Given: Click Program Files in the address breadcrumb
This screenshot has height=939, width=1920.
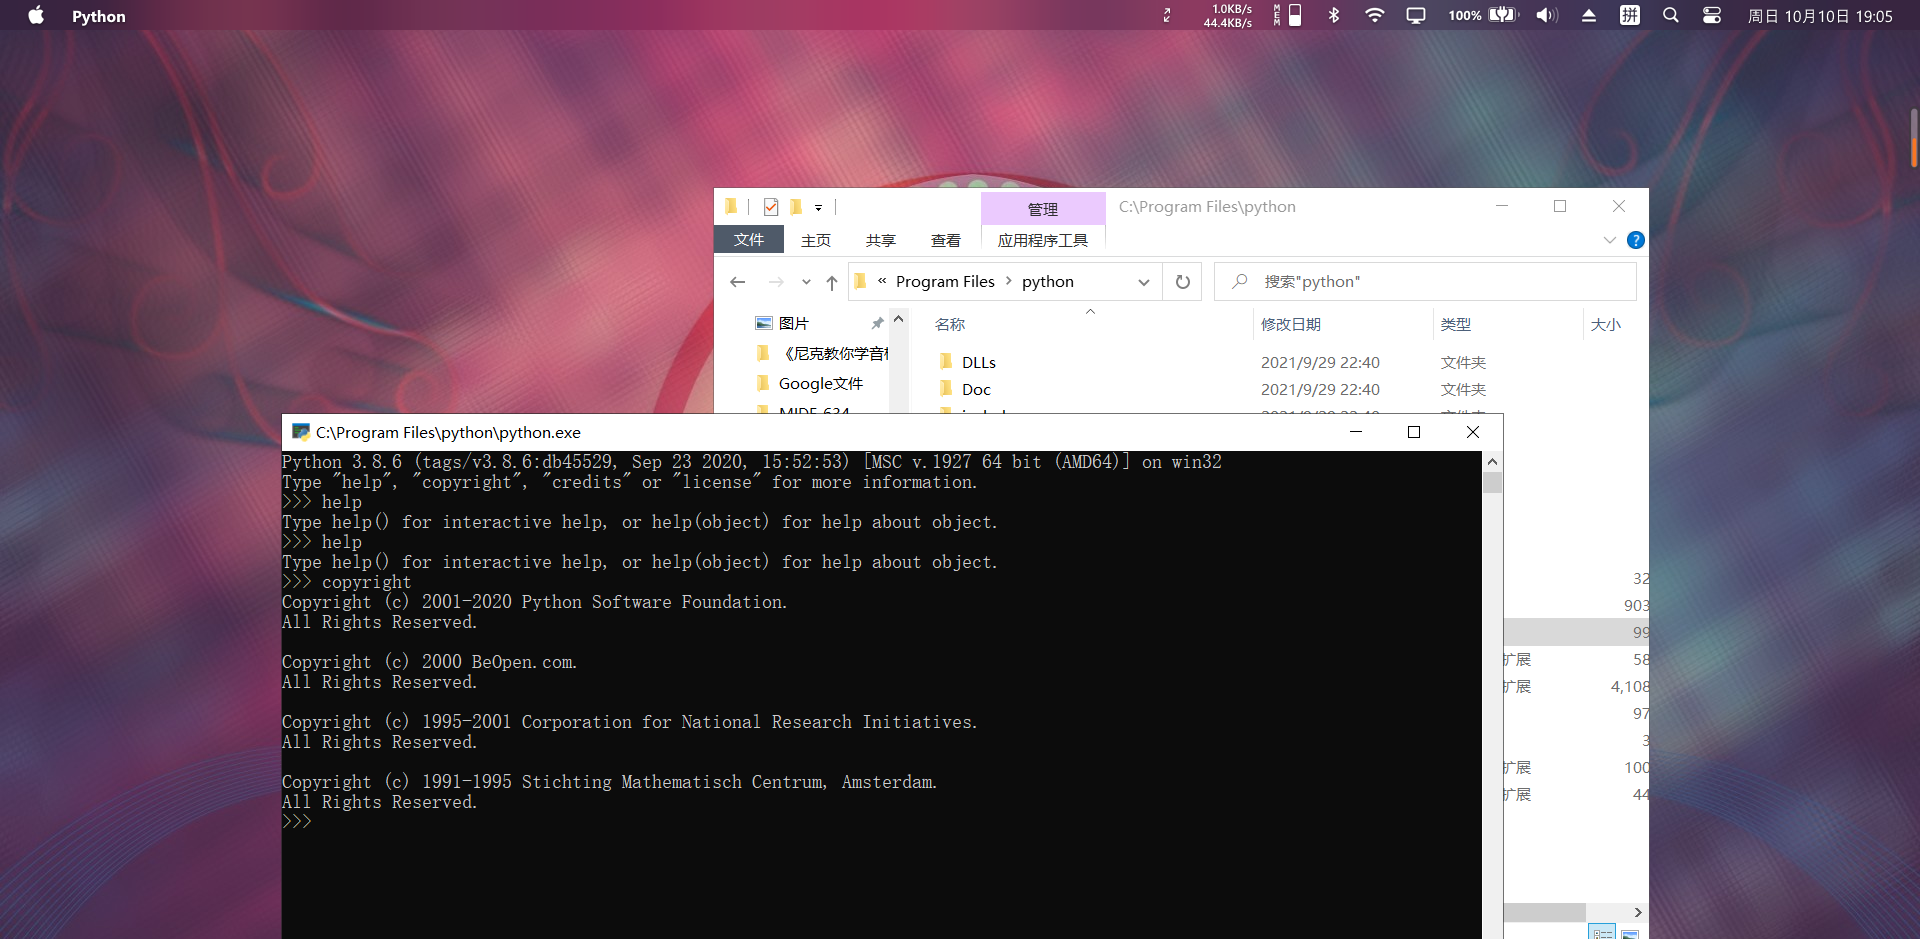Looking at the screenshot, I should point(945,282).
